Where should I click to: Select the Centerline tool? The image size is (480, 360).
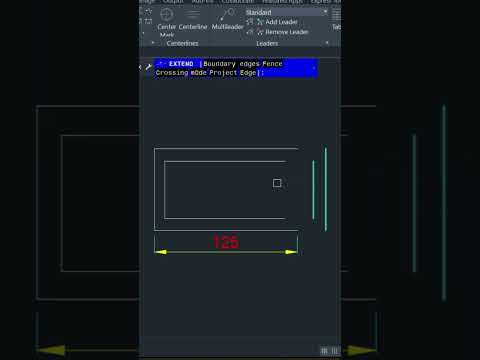193,20
